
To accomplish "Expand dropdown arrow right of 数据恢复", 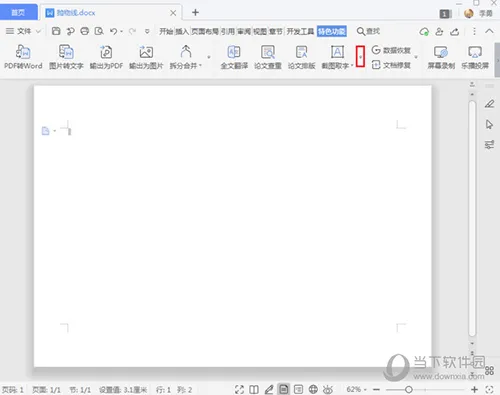I will click(416, 57).
